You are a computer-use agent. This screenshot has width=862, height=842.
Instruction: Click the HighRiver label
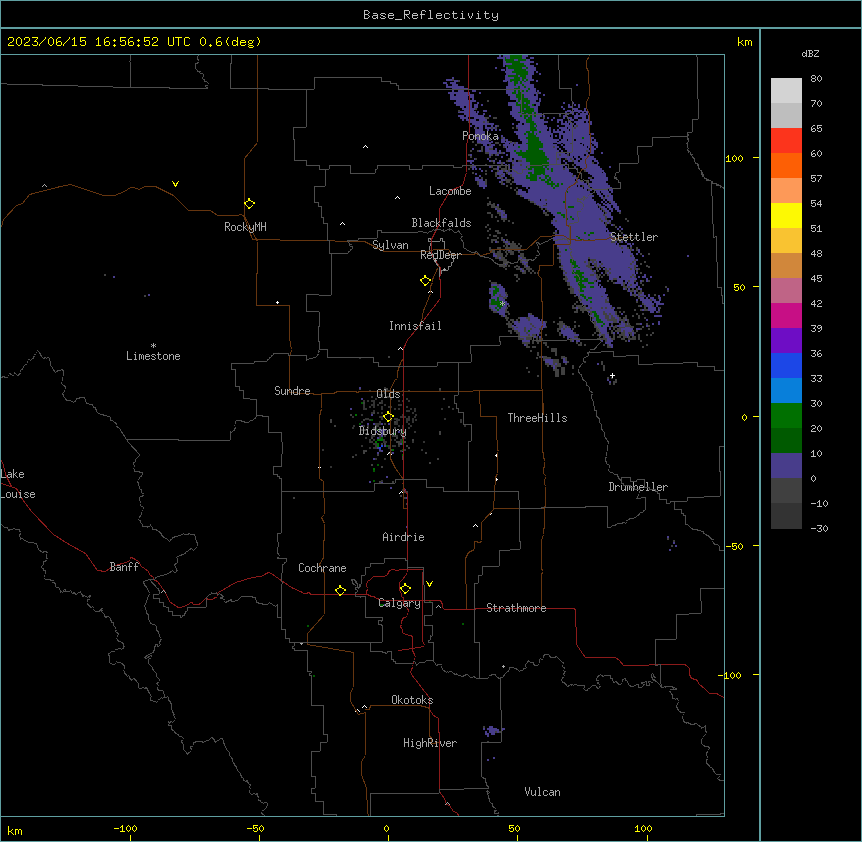pos(430,743)
